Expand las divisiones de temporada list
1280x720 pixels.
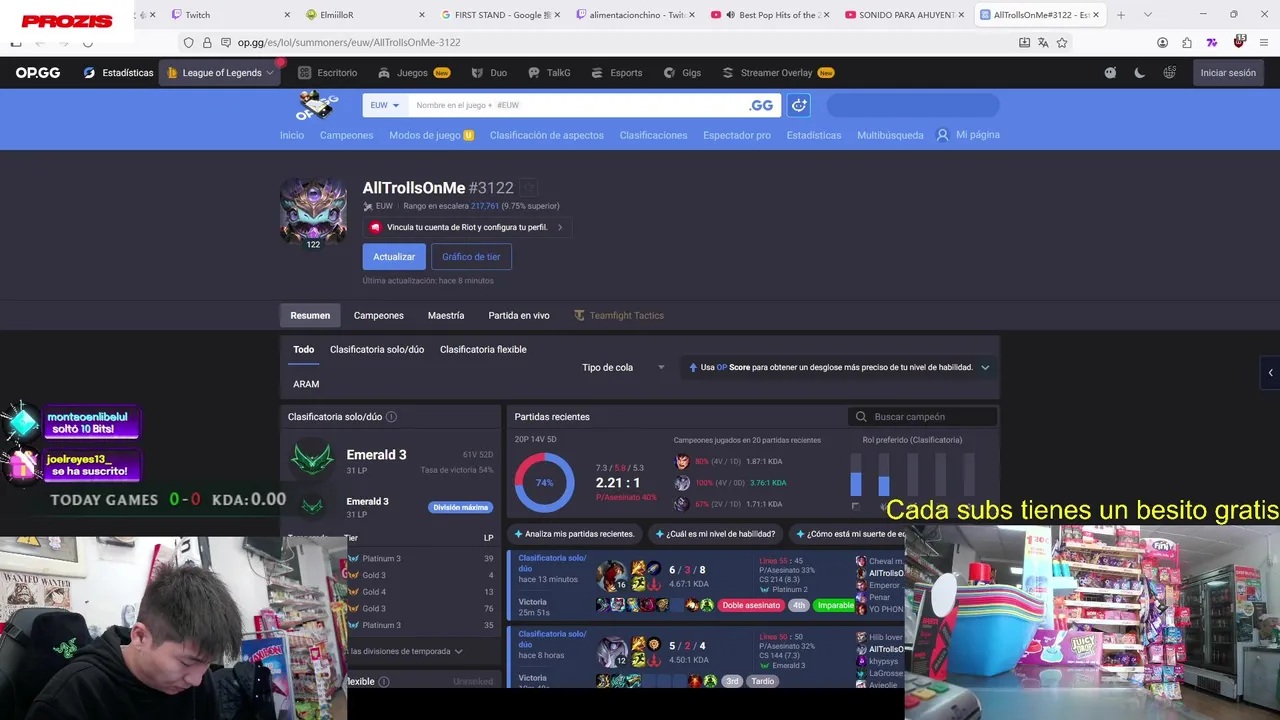click(x=405, y=651)
